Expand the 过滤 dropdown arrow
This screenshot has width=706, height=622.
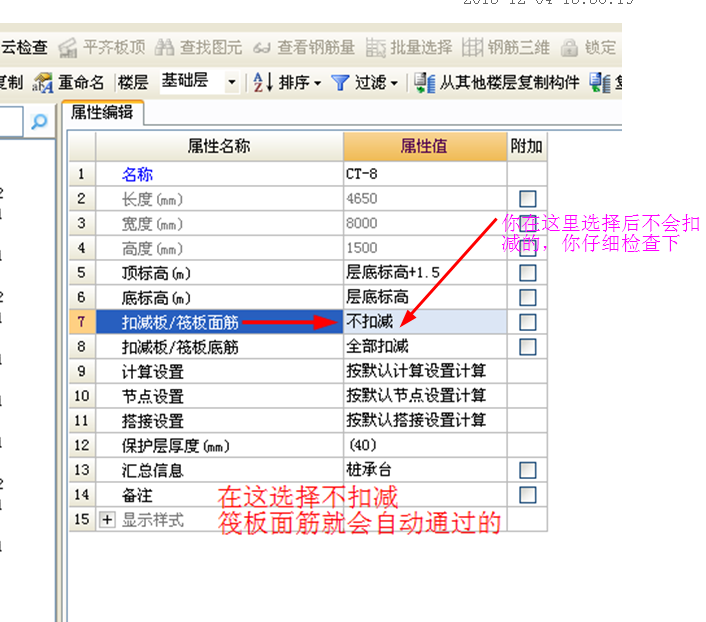pos(394,83)
